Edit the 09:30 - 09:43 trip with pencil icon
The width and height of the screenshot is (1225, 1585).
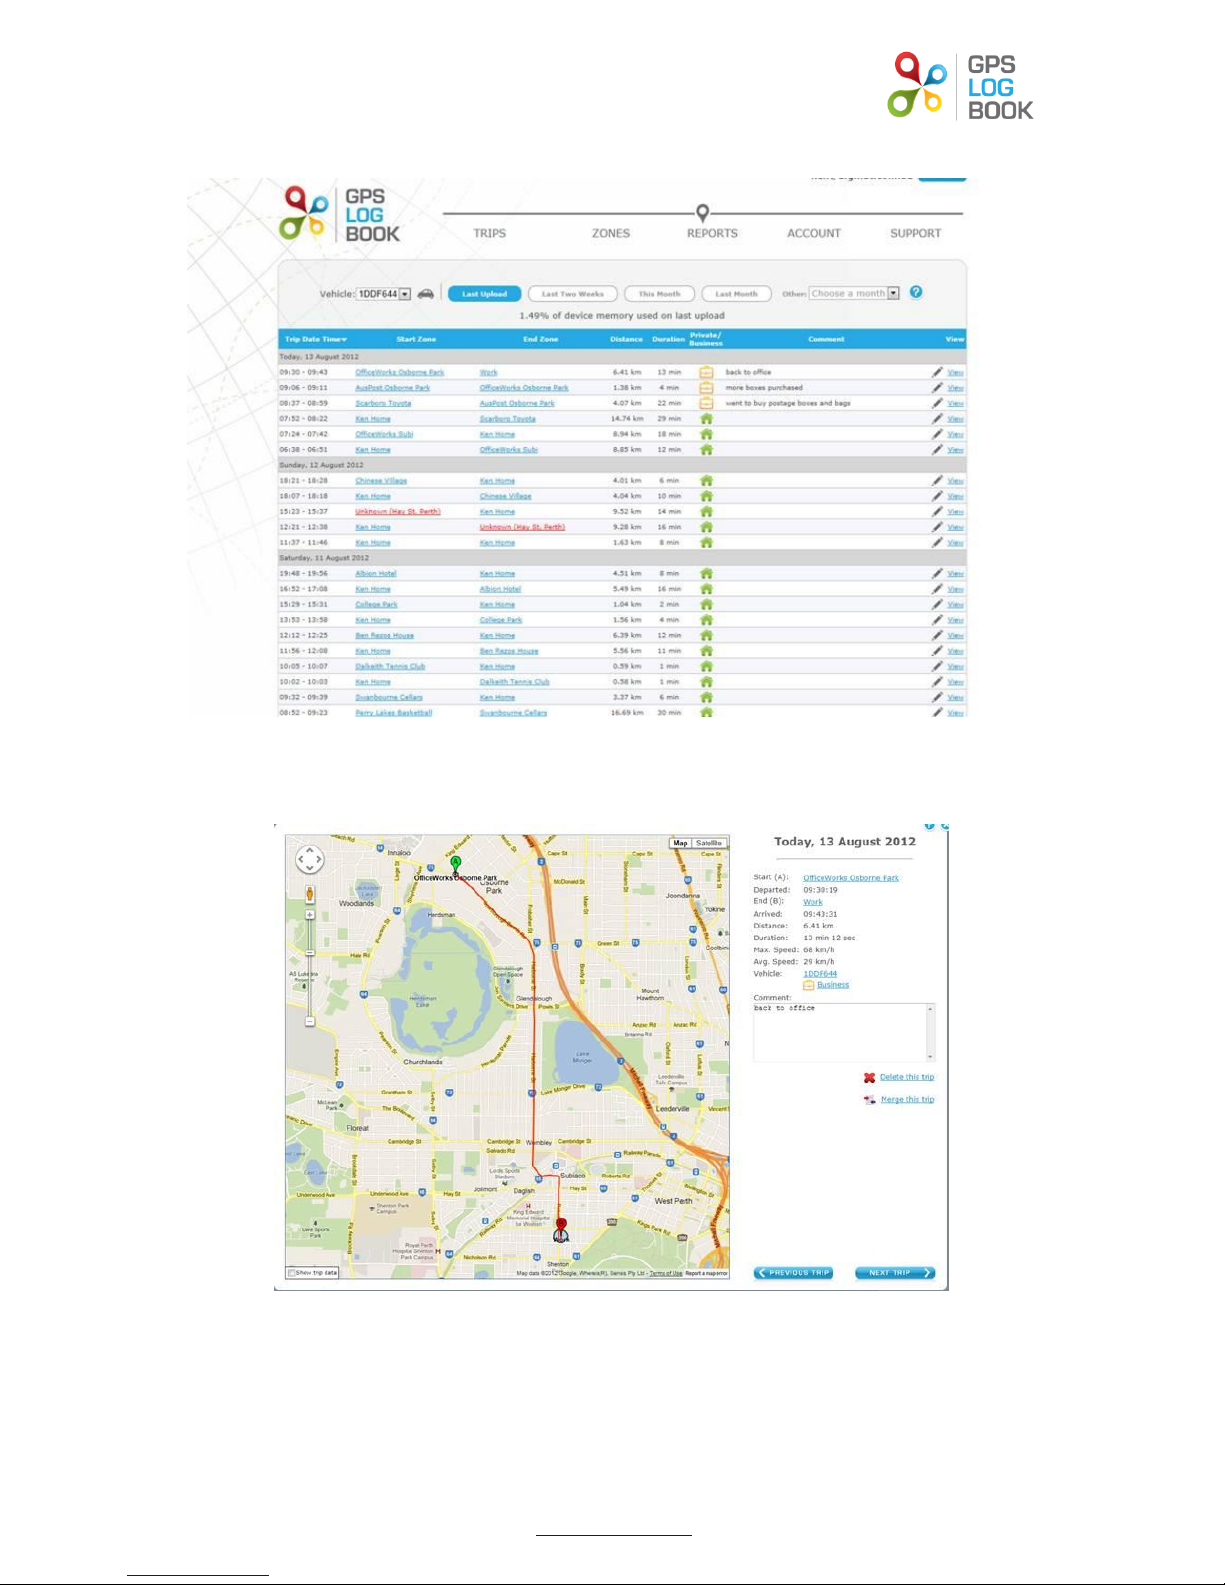coord(937,372)
